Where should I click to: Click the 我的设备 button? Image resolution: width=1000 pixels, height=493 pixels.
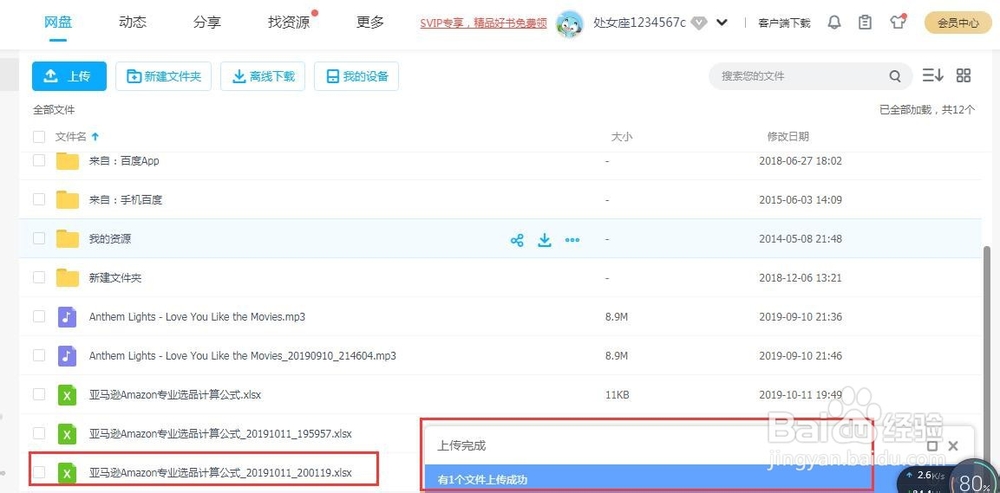pos(357,77)
